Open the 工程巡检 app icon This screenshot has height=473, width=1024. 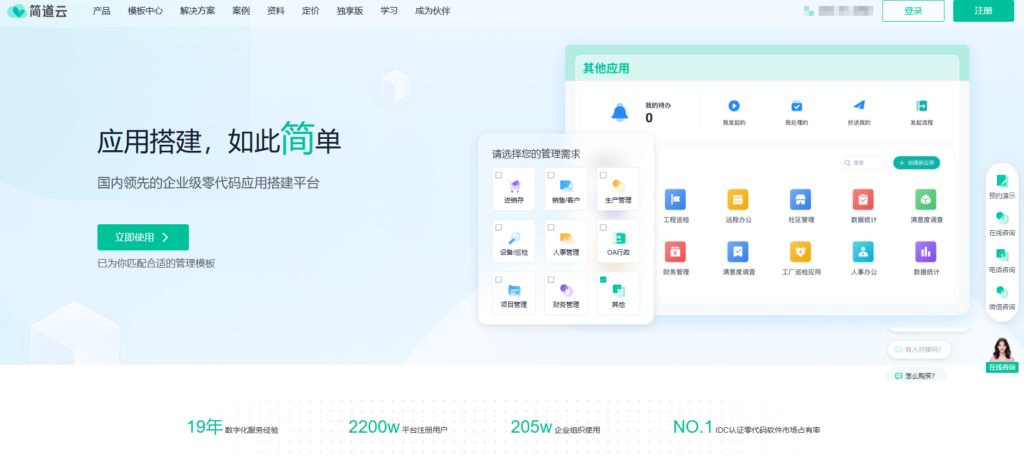tap(676, 198)
